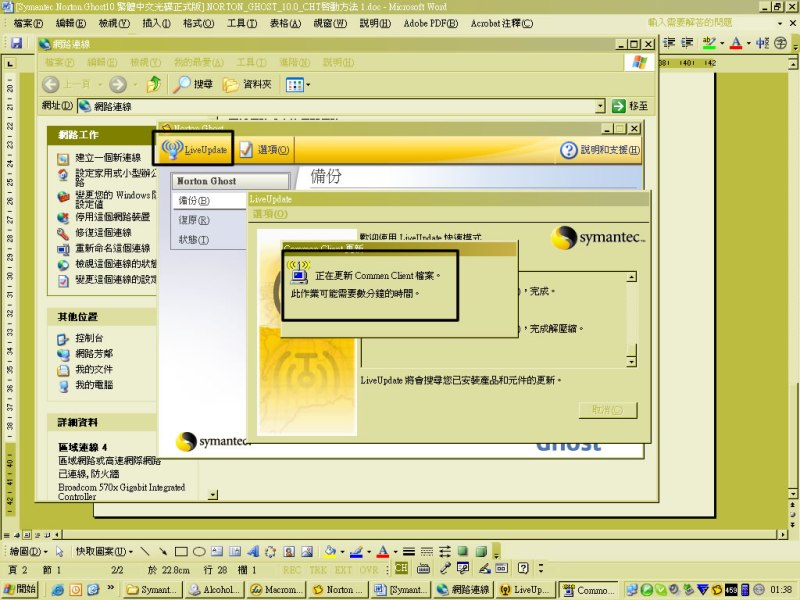This screenshot has height=600, width=800.
Task: Click the Line Style icon
Action: point(409,552)
